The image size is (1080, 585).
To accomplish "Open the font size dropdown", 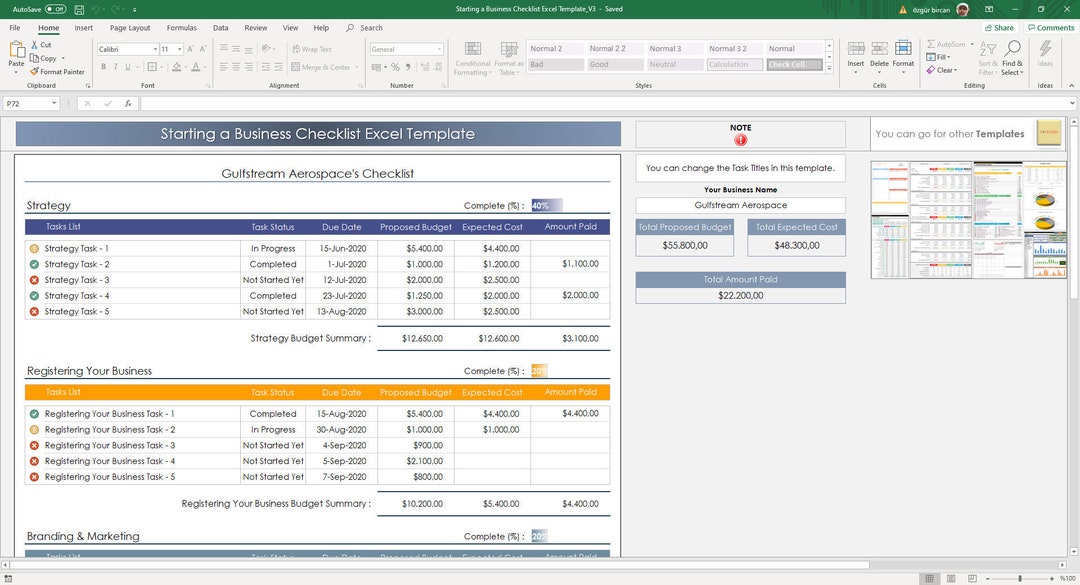I will (180, 49).
